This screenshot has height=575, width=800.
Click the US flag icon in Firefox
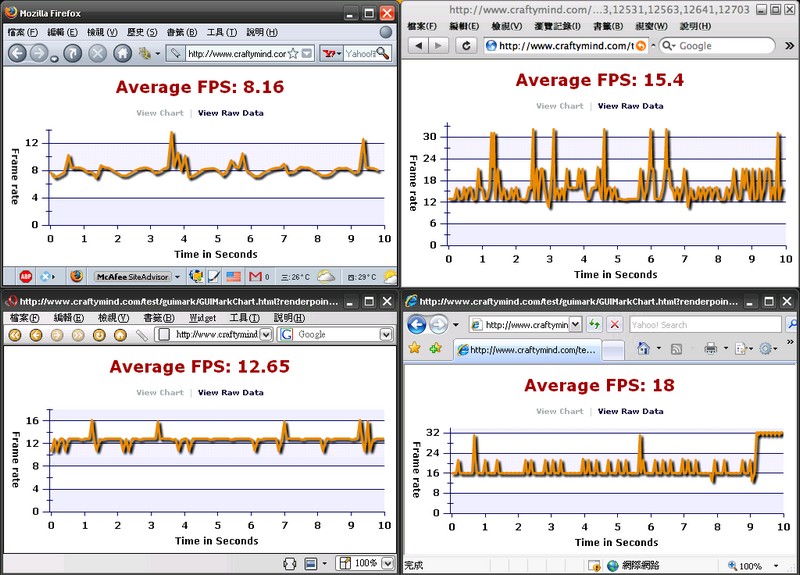tap(233, 277)
